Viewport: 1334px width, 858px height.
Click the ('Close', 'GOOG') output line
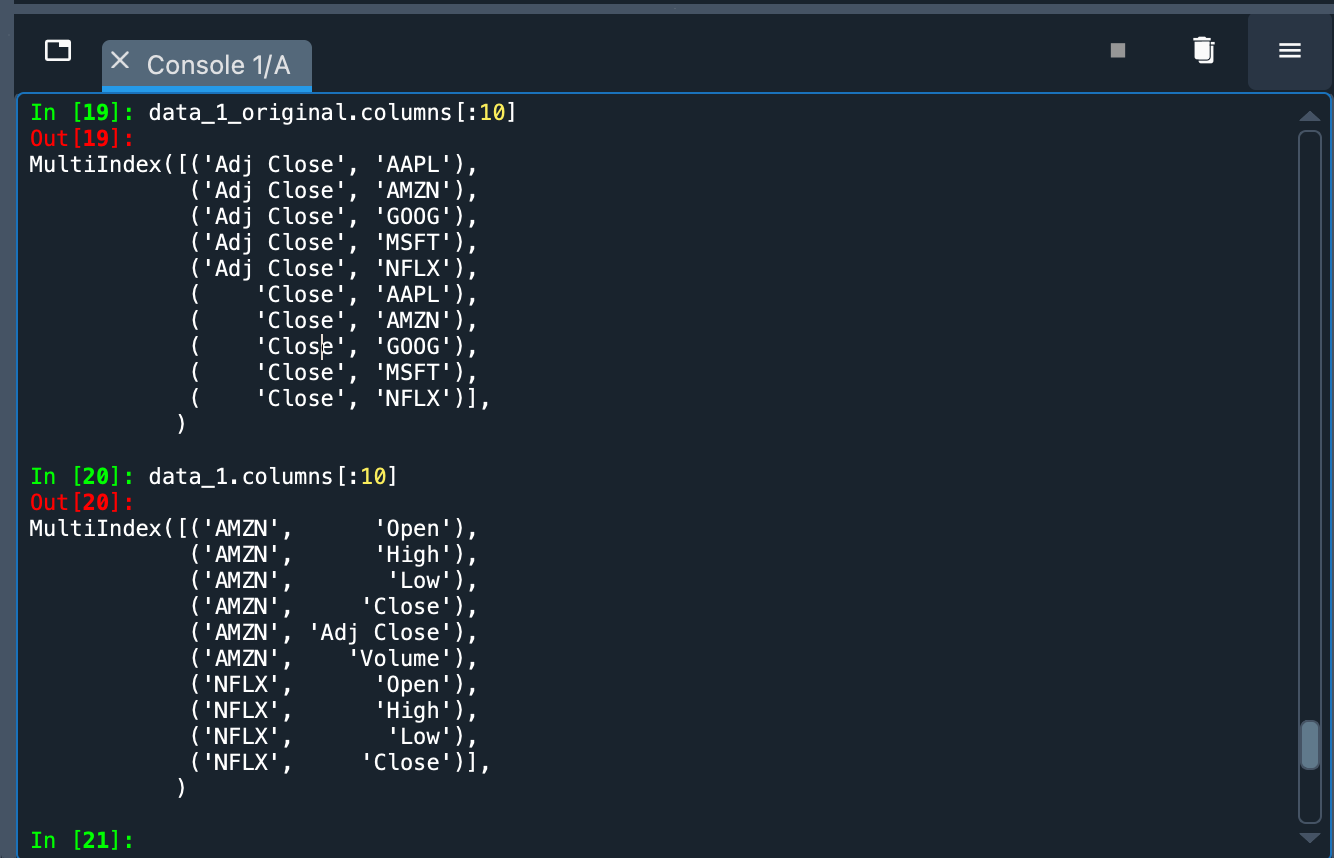[x=330, y=346]
